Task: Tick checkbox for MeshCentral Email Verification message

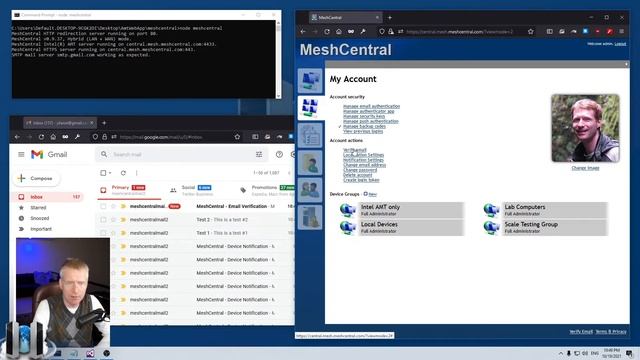Action: coord(103,207)
